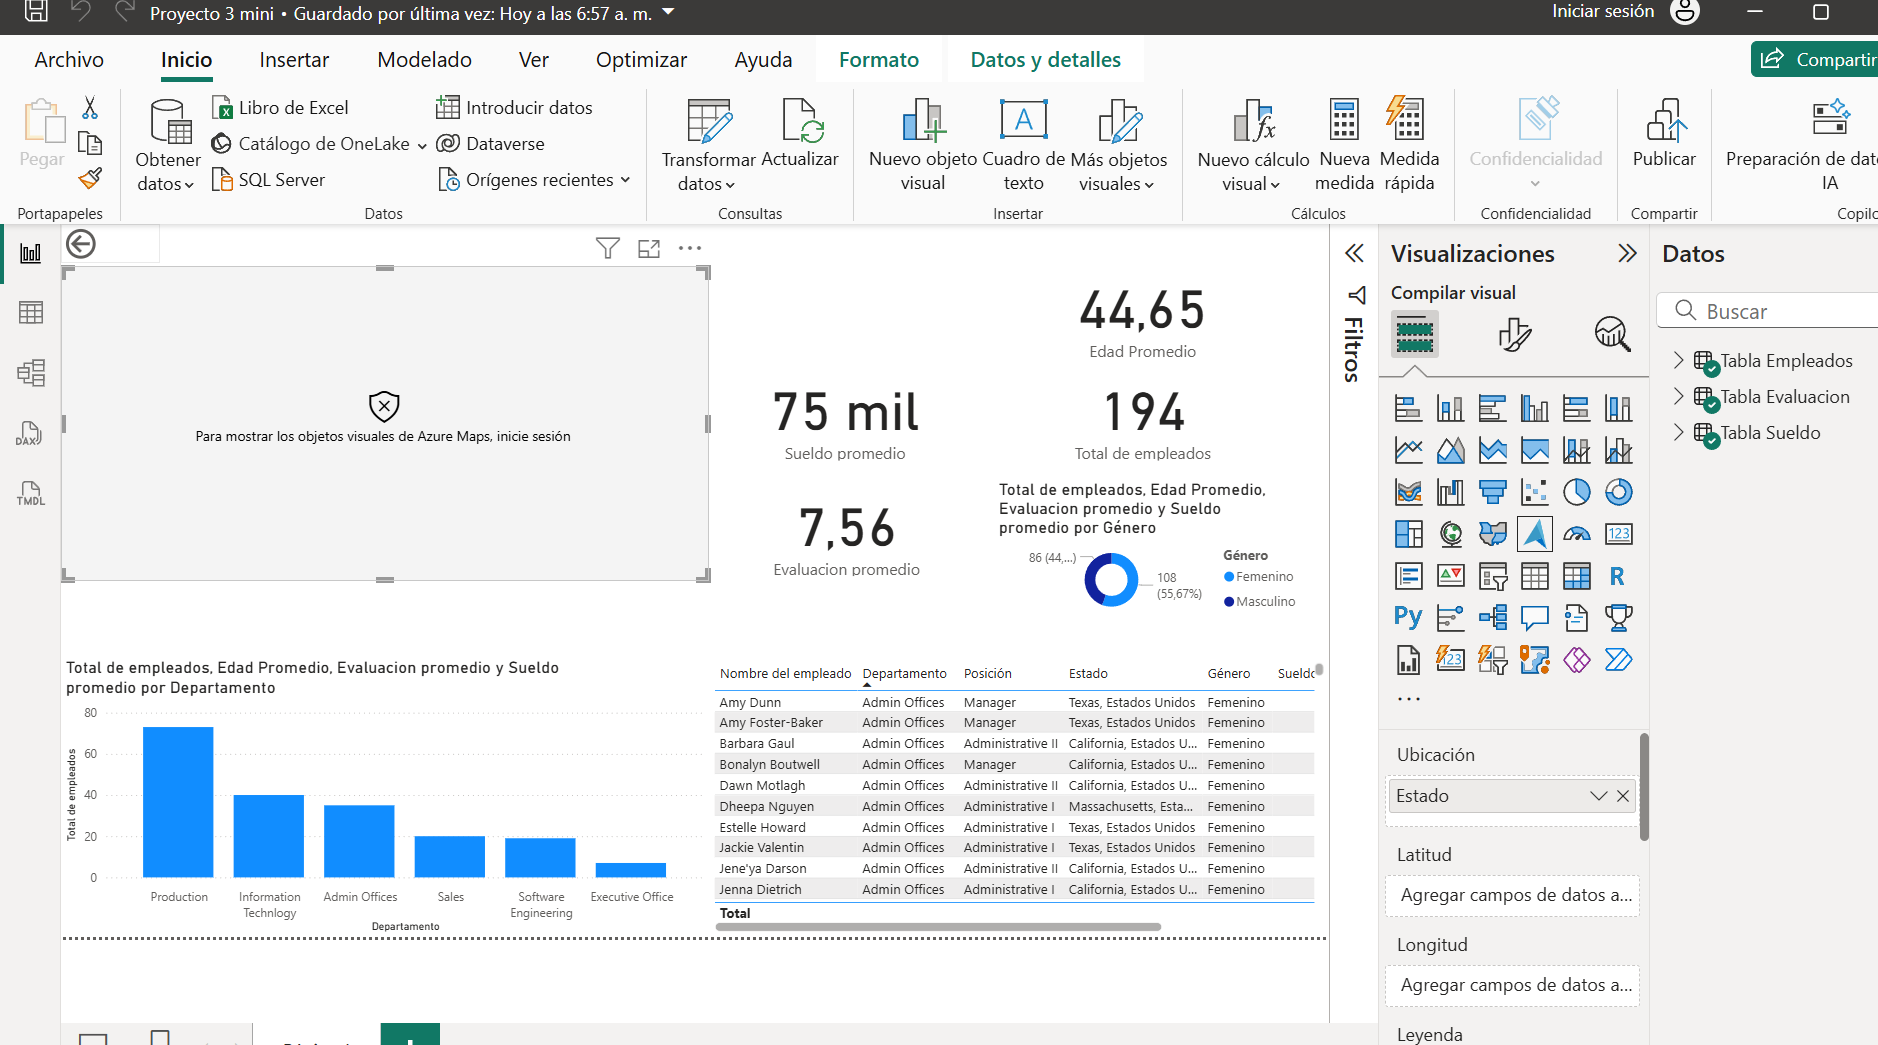Open the Estado field dropdown arrow

1598,796
